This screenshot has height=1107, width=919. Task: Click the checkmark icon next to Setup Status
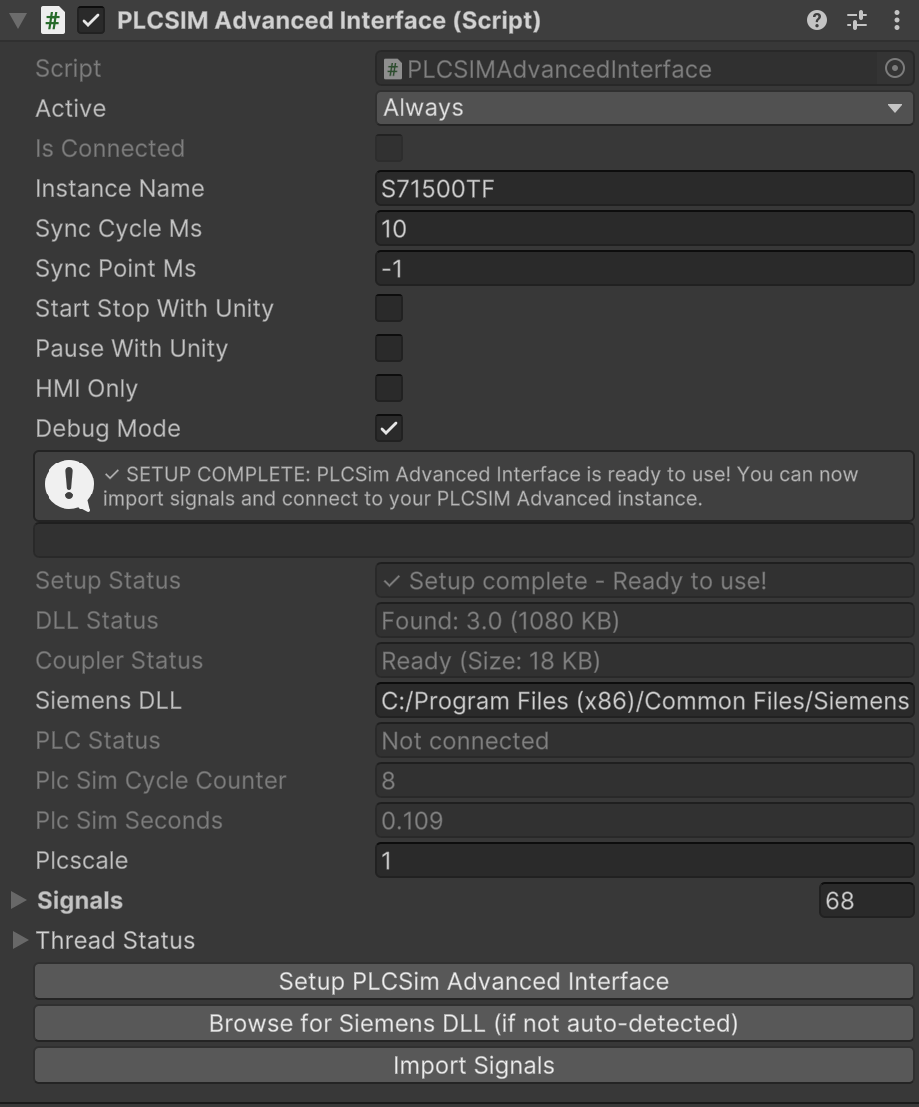(x=393, y=580)
